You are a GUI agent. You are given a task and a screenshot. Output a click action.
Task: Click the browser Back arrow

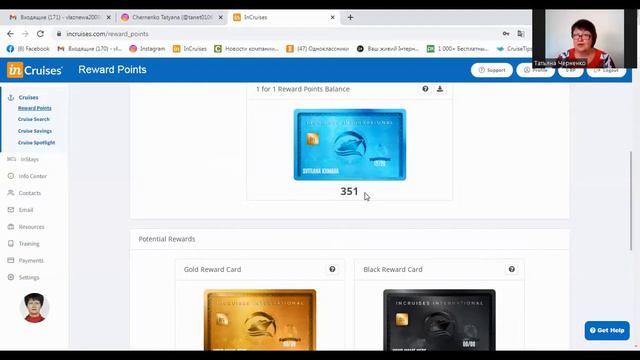click(10, 34)
